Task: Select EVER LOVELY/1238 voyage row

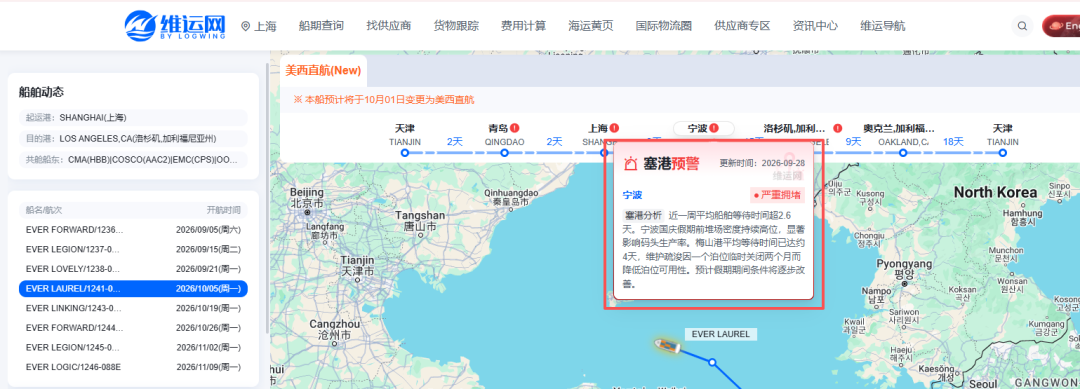Action: (133, 269)
